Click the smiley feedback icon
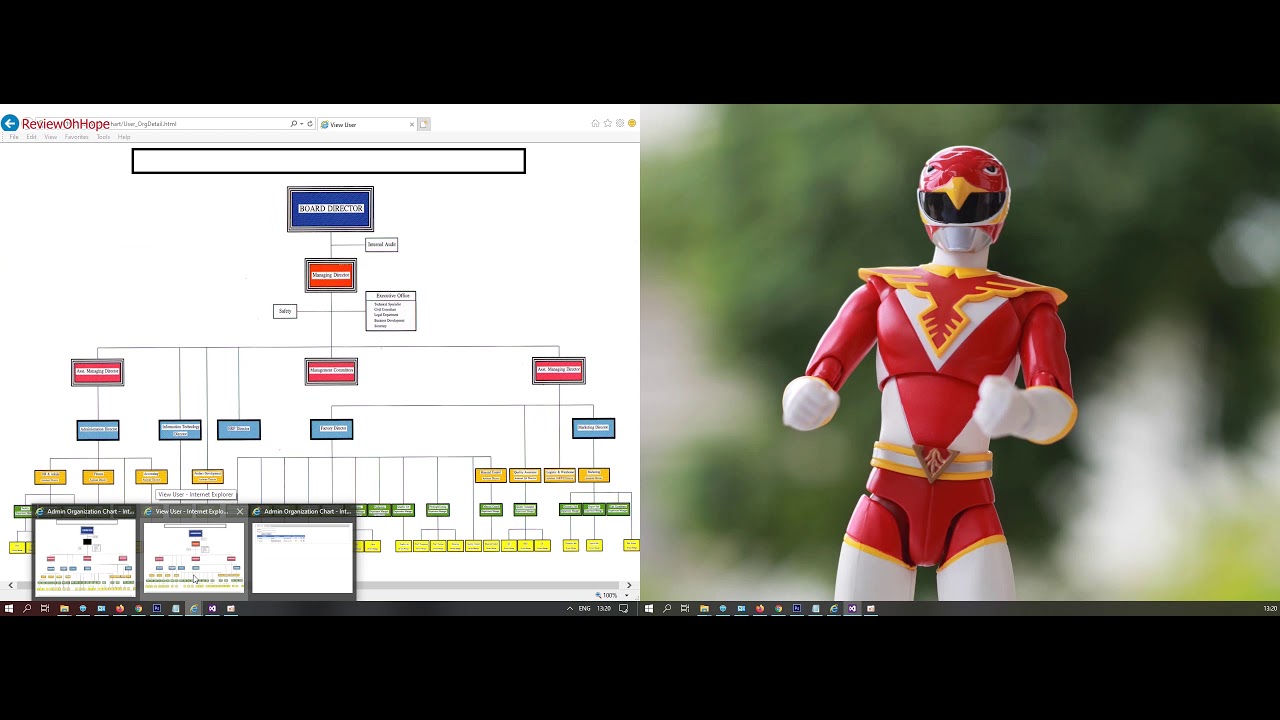1280x720 pixels. click(631, 123)
